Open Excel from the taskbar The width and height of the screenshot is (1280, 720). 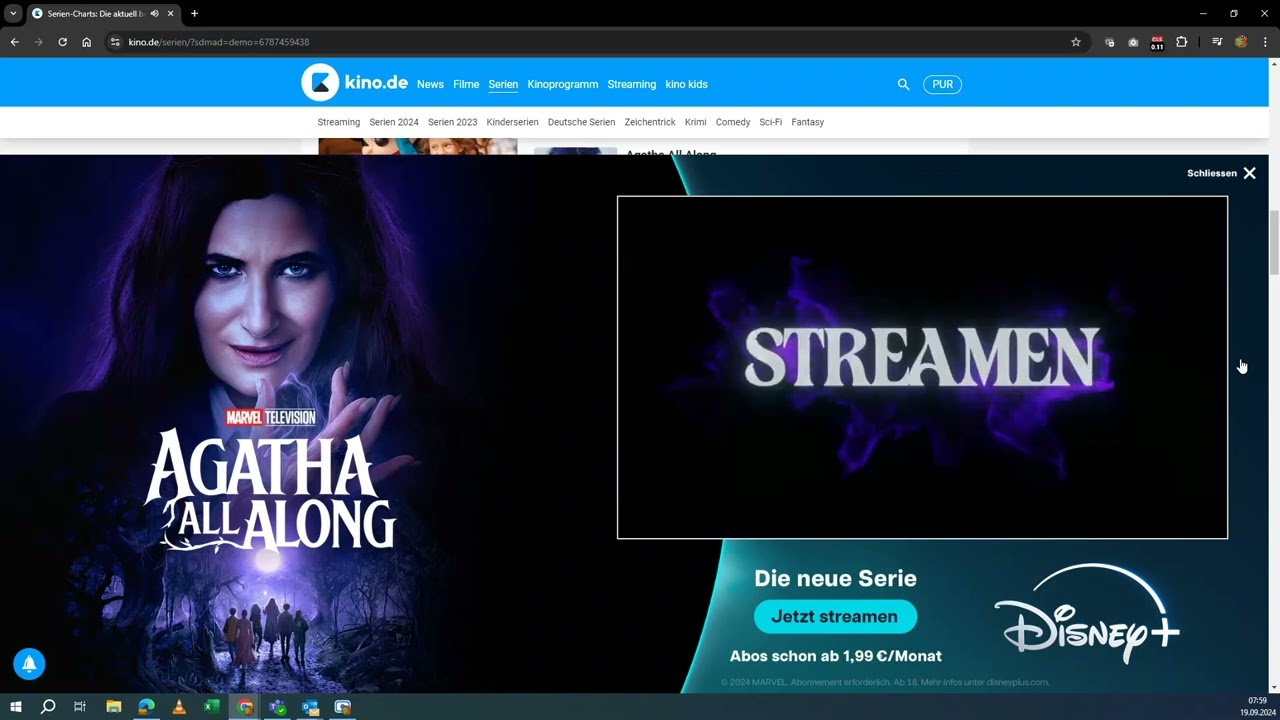[x=212, y=707]
